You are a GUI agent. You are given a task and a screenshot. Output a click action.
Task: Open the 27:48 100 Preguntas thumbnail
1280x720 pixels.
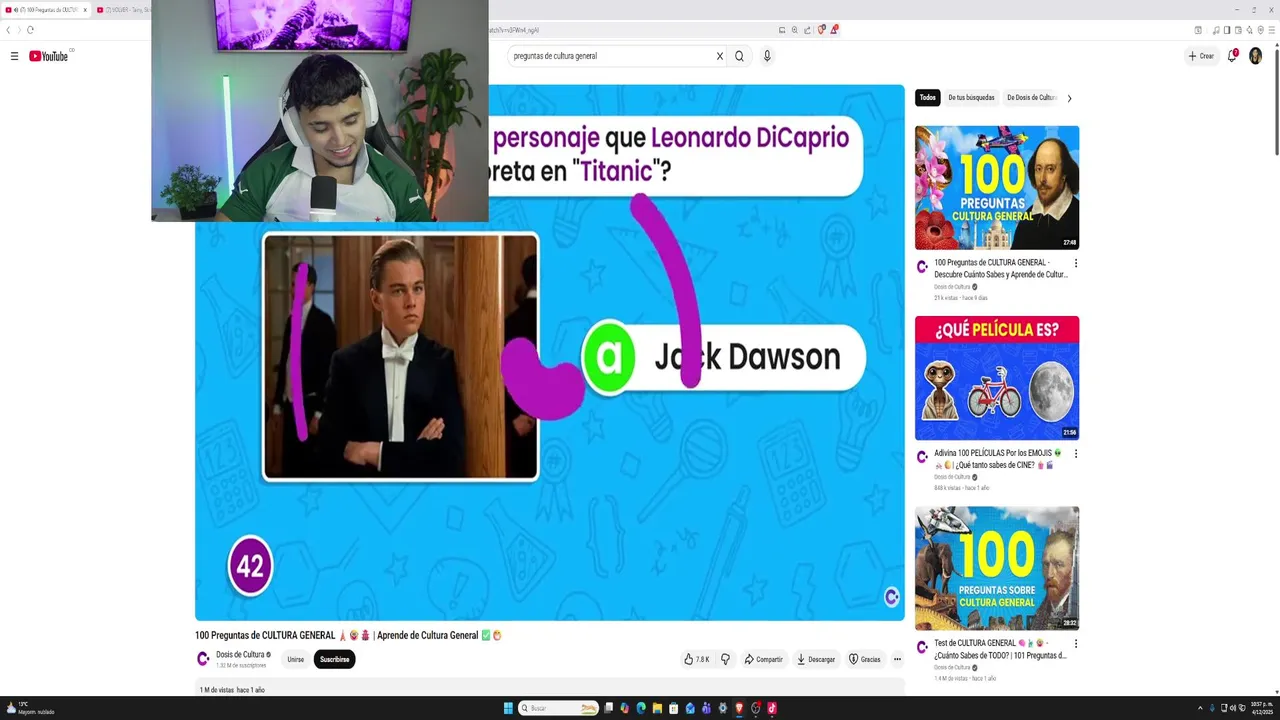pyautogui.click(x=997, y=187)
